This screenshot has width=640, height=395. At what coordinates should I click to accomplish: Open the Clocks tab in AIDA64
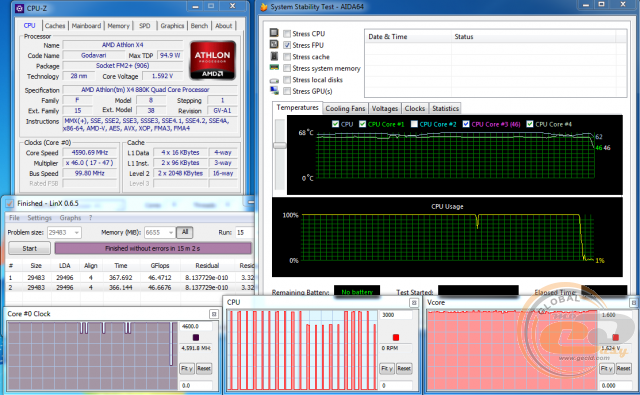point(415,109)
